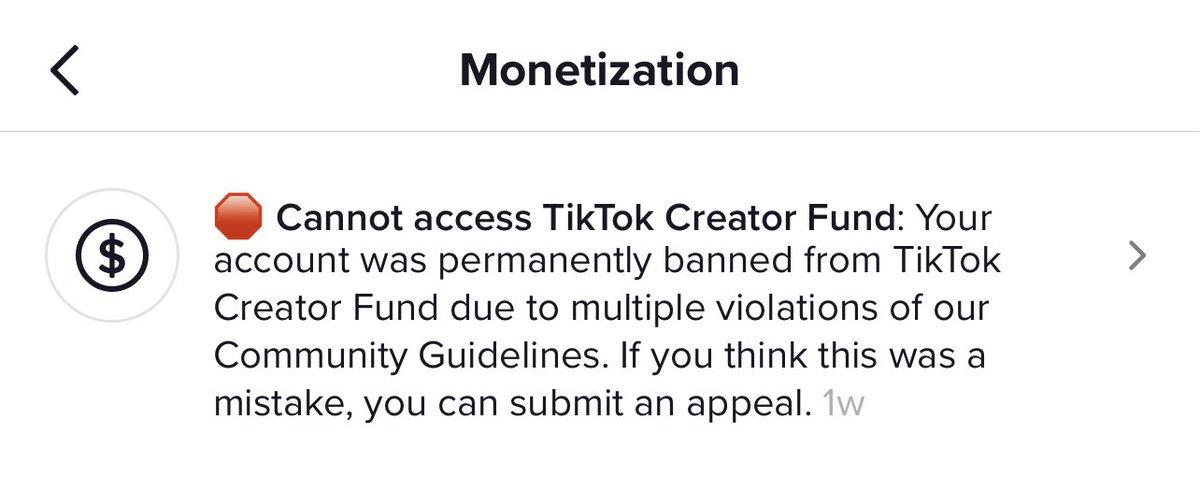Go back using the left arrow
1200x492 pixels.
point(64,71)
